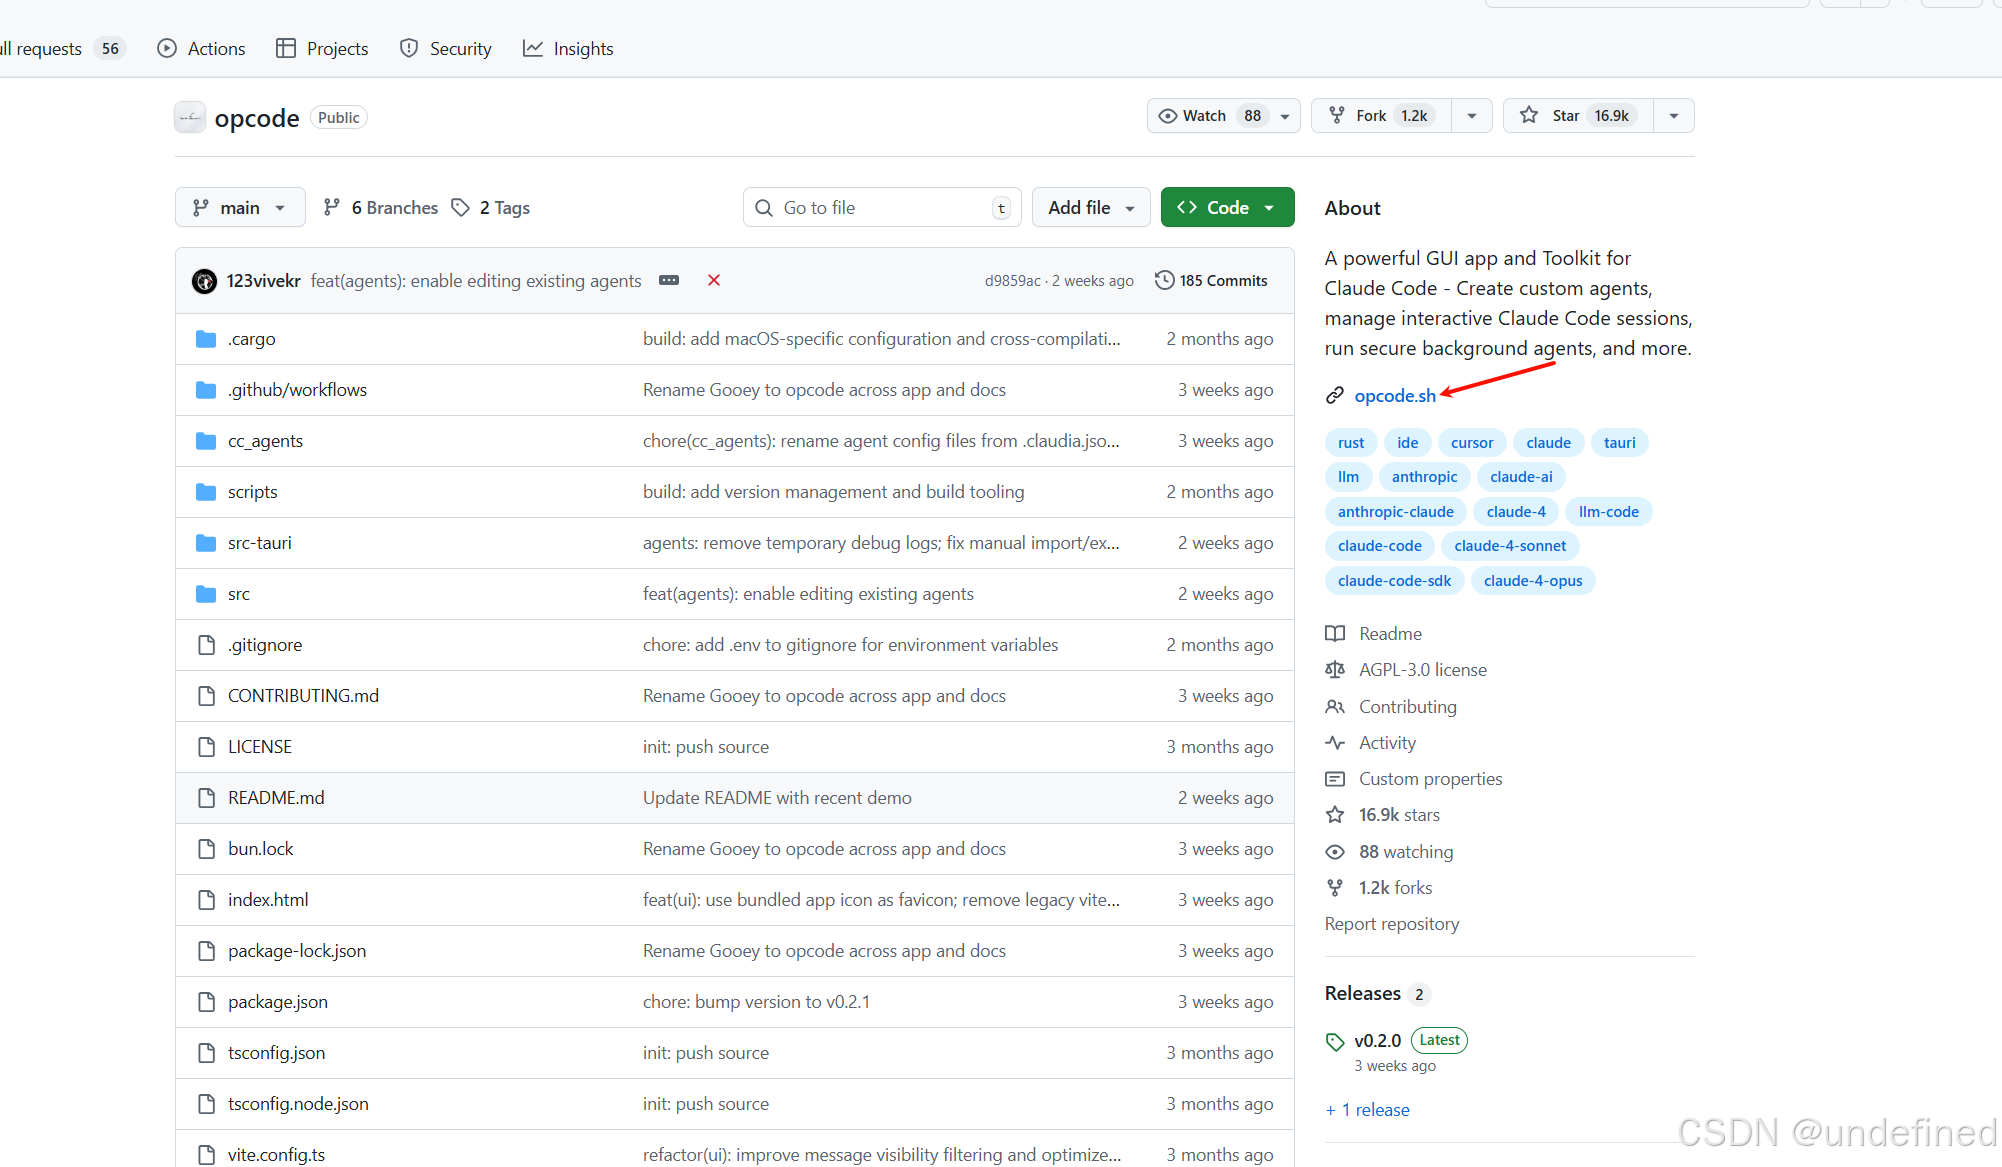The image size is (2002, 1167).
Task: Click the Watch button
Action: click(1209, 116)
